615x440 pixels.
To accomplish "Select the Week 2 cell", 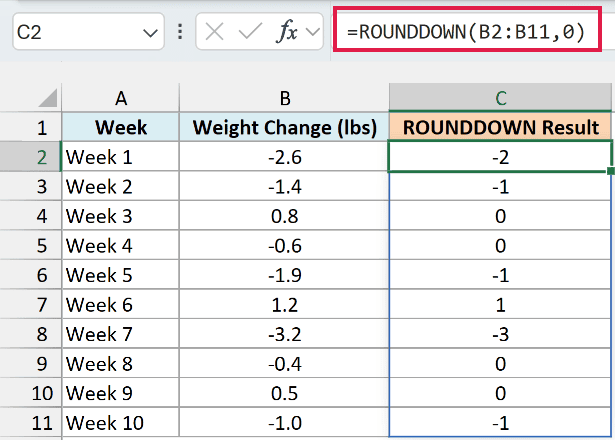I will [x=120, y=186].
